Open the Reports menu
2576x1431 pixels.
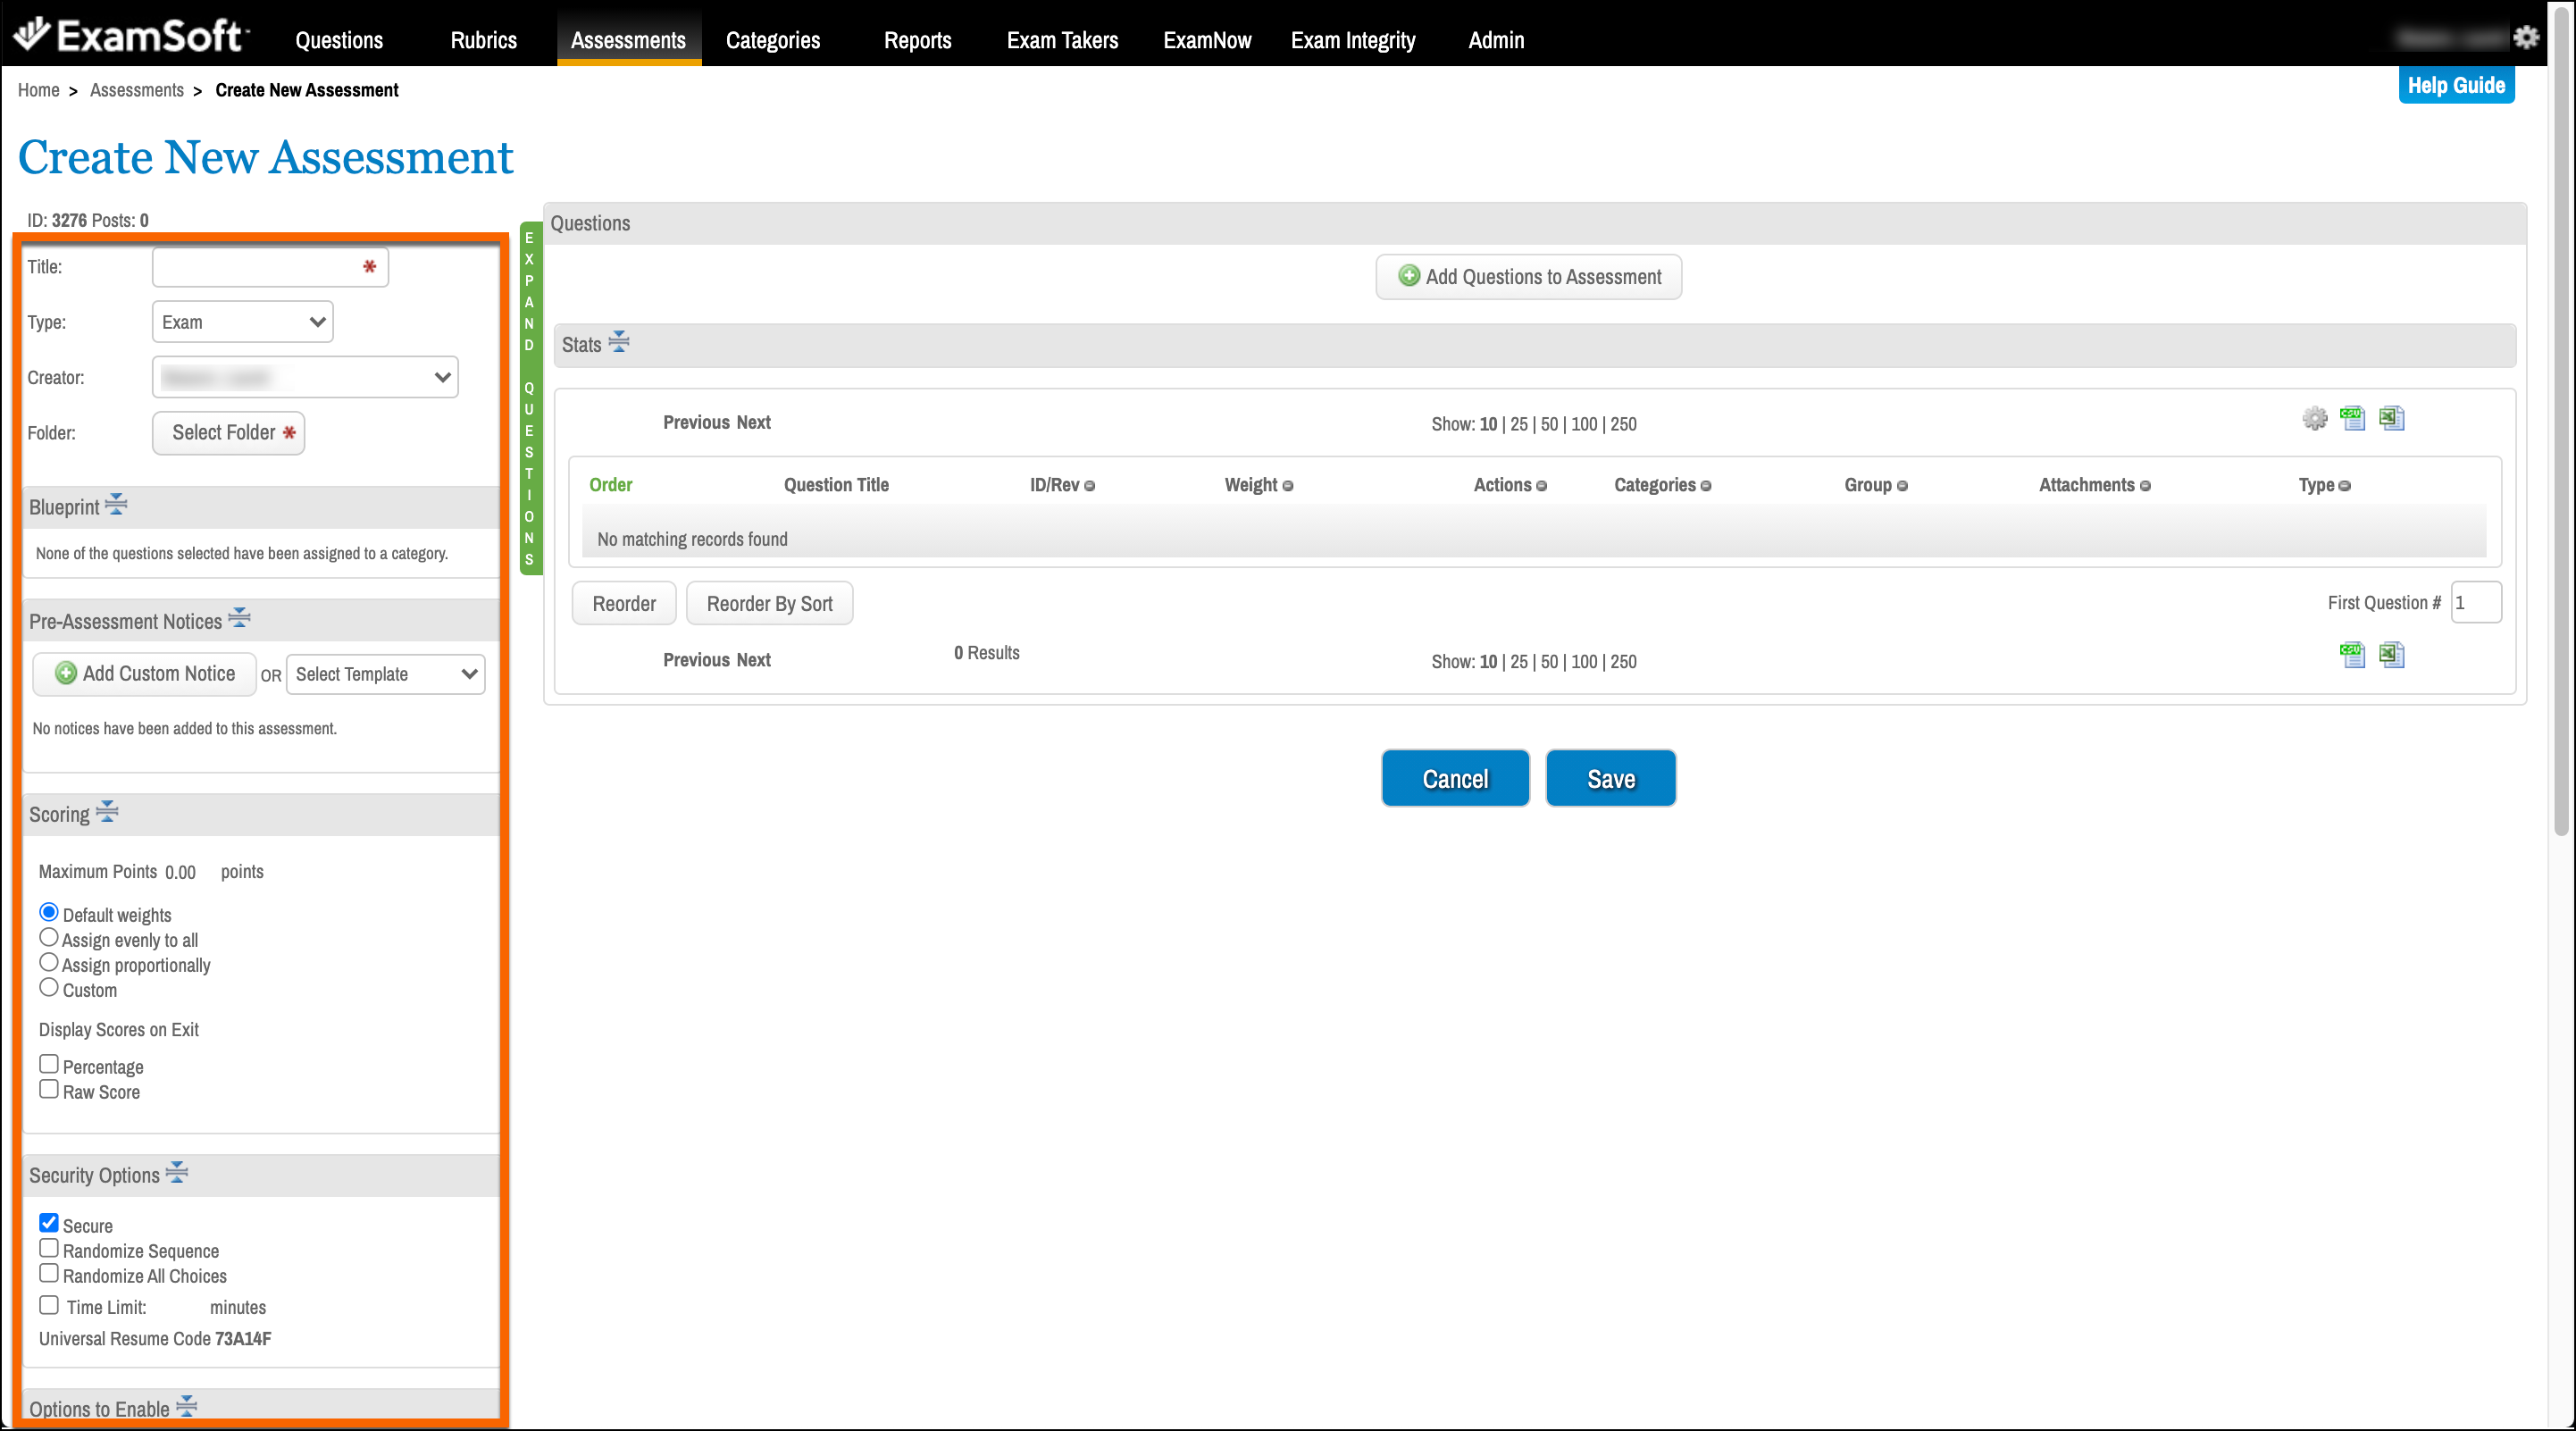click(x=917, y=40)
